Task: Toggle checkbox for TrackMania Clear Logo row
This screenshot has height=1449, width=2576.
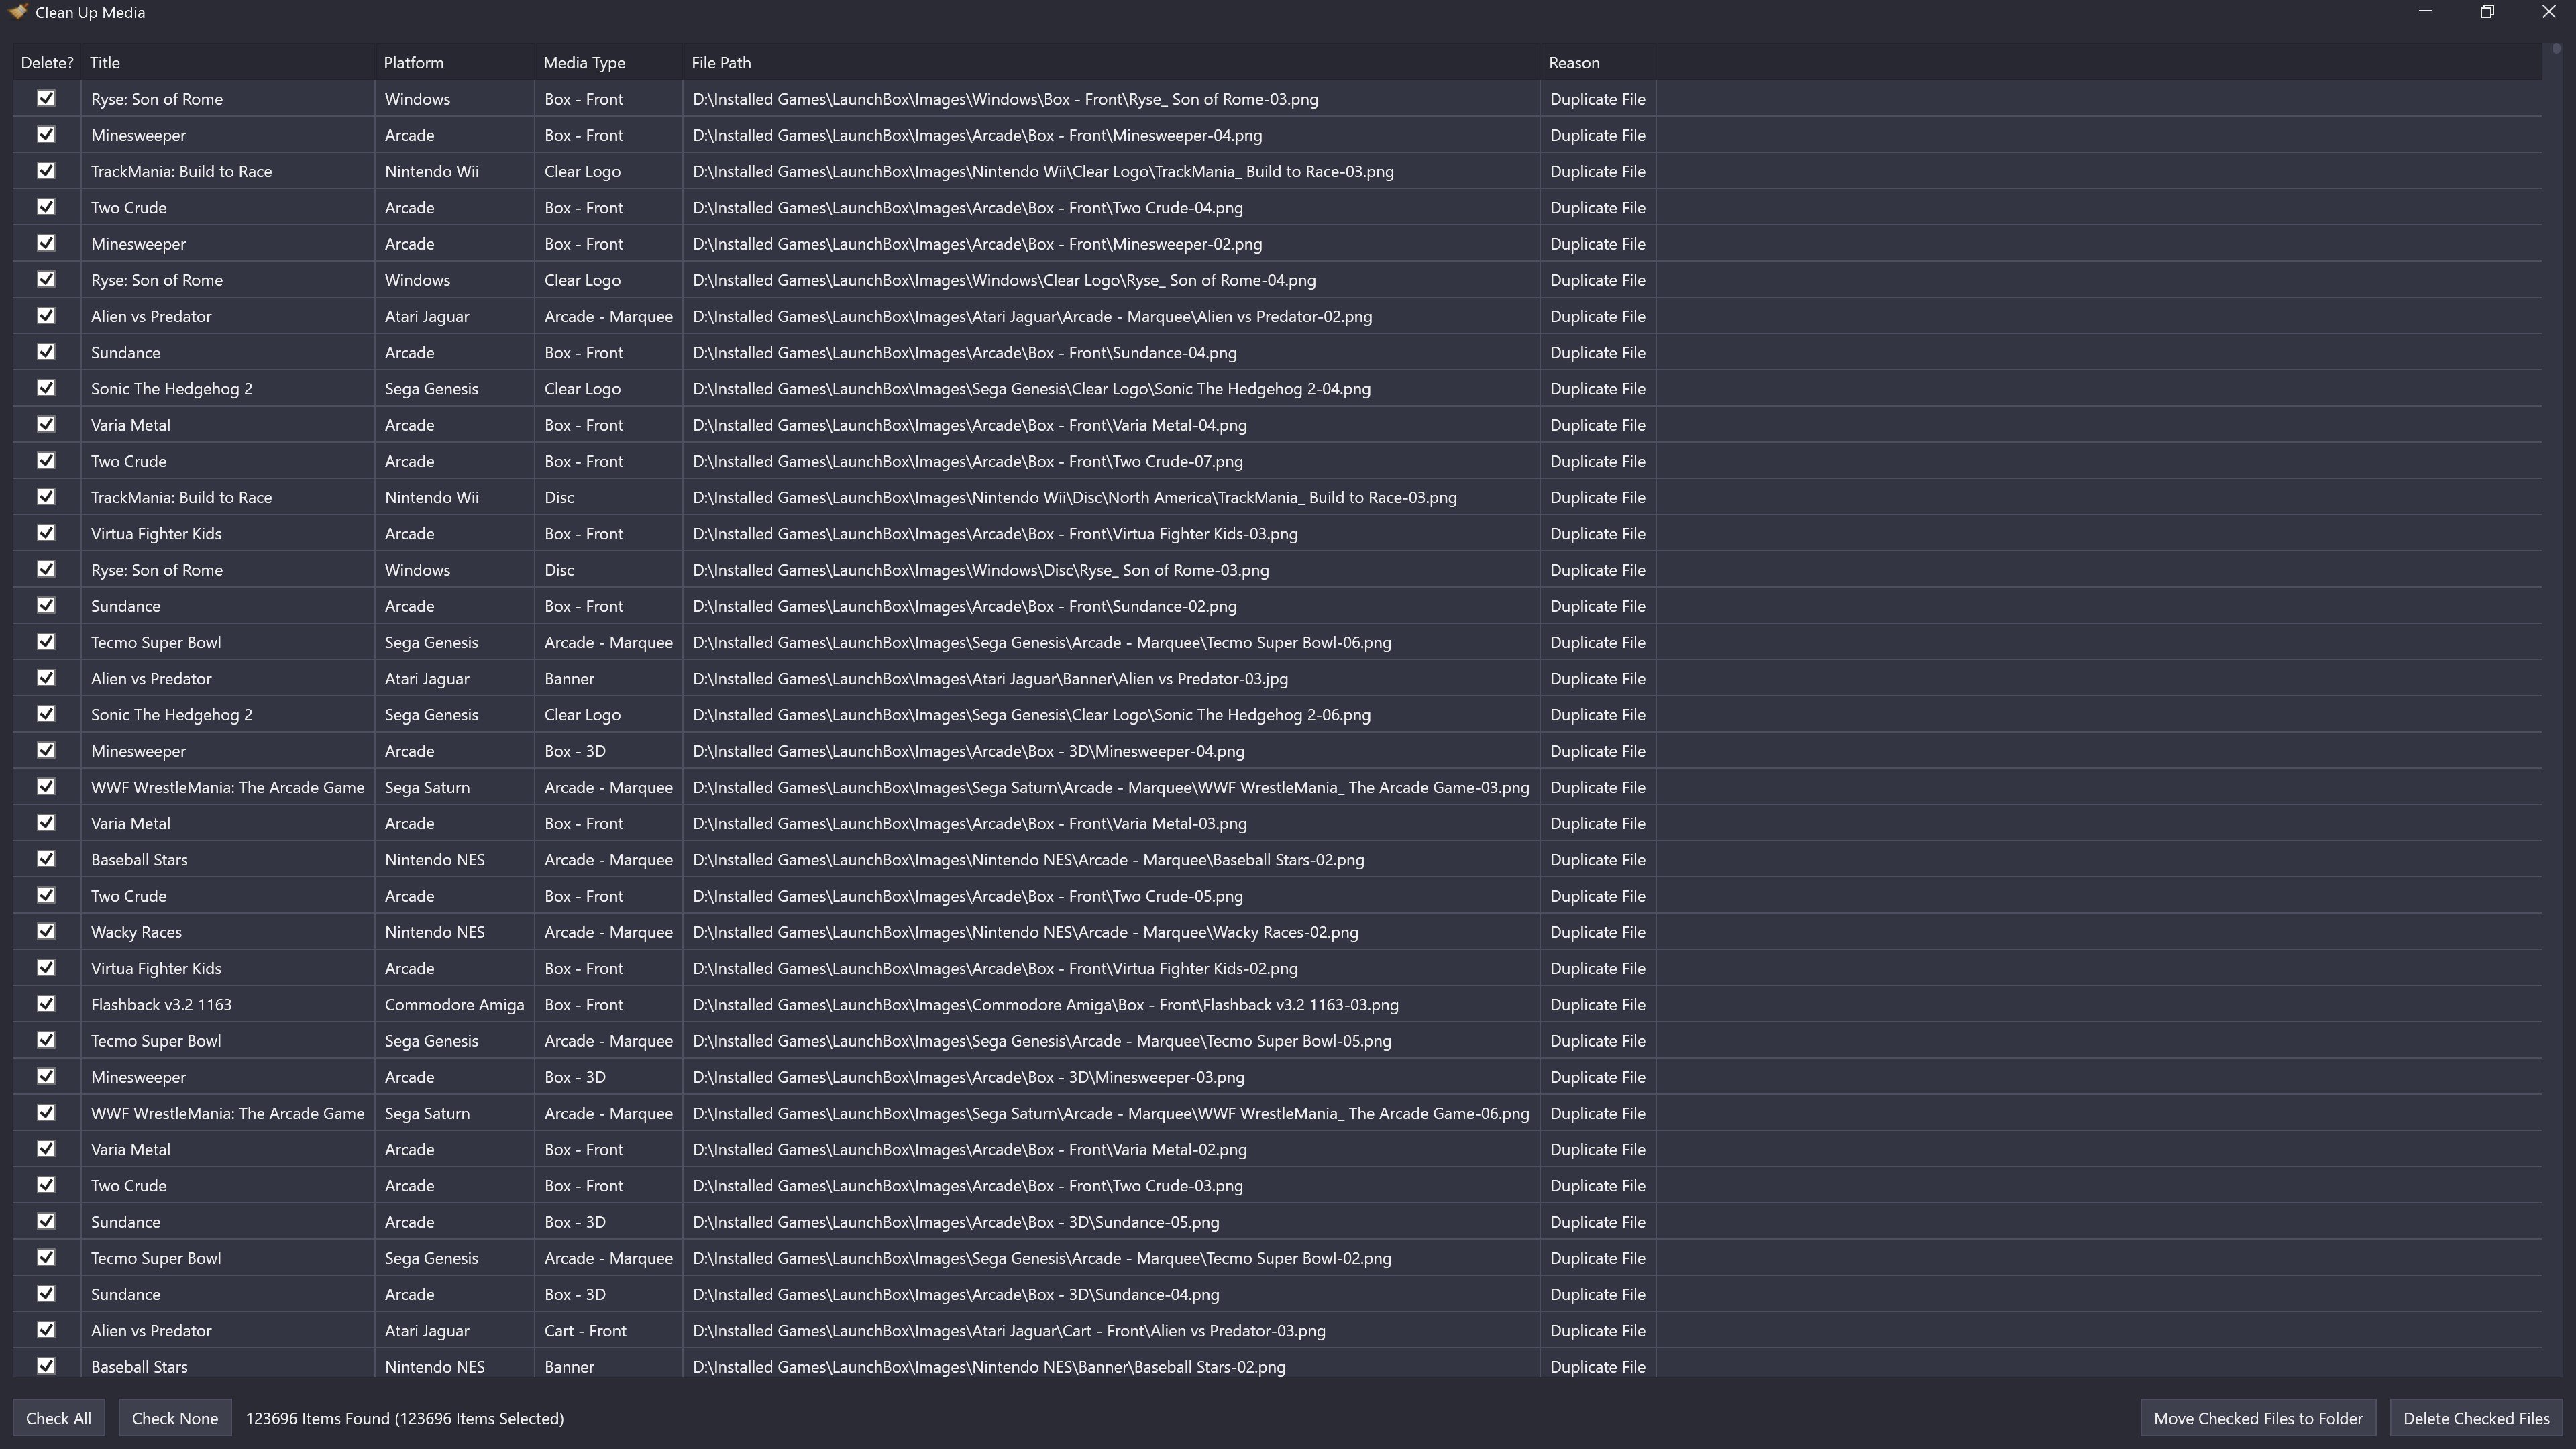Action: [46, 170]
